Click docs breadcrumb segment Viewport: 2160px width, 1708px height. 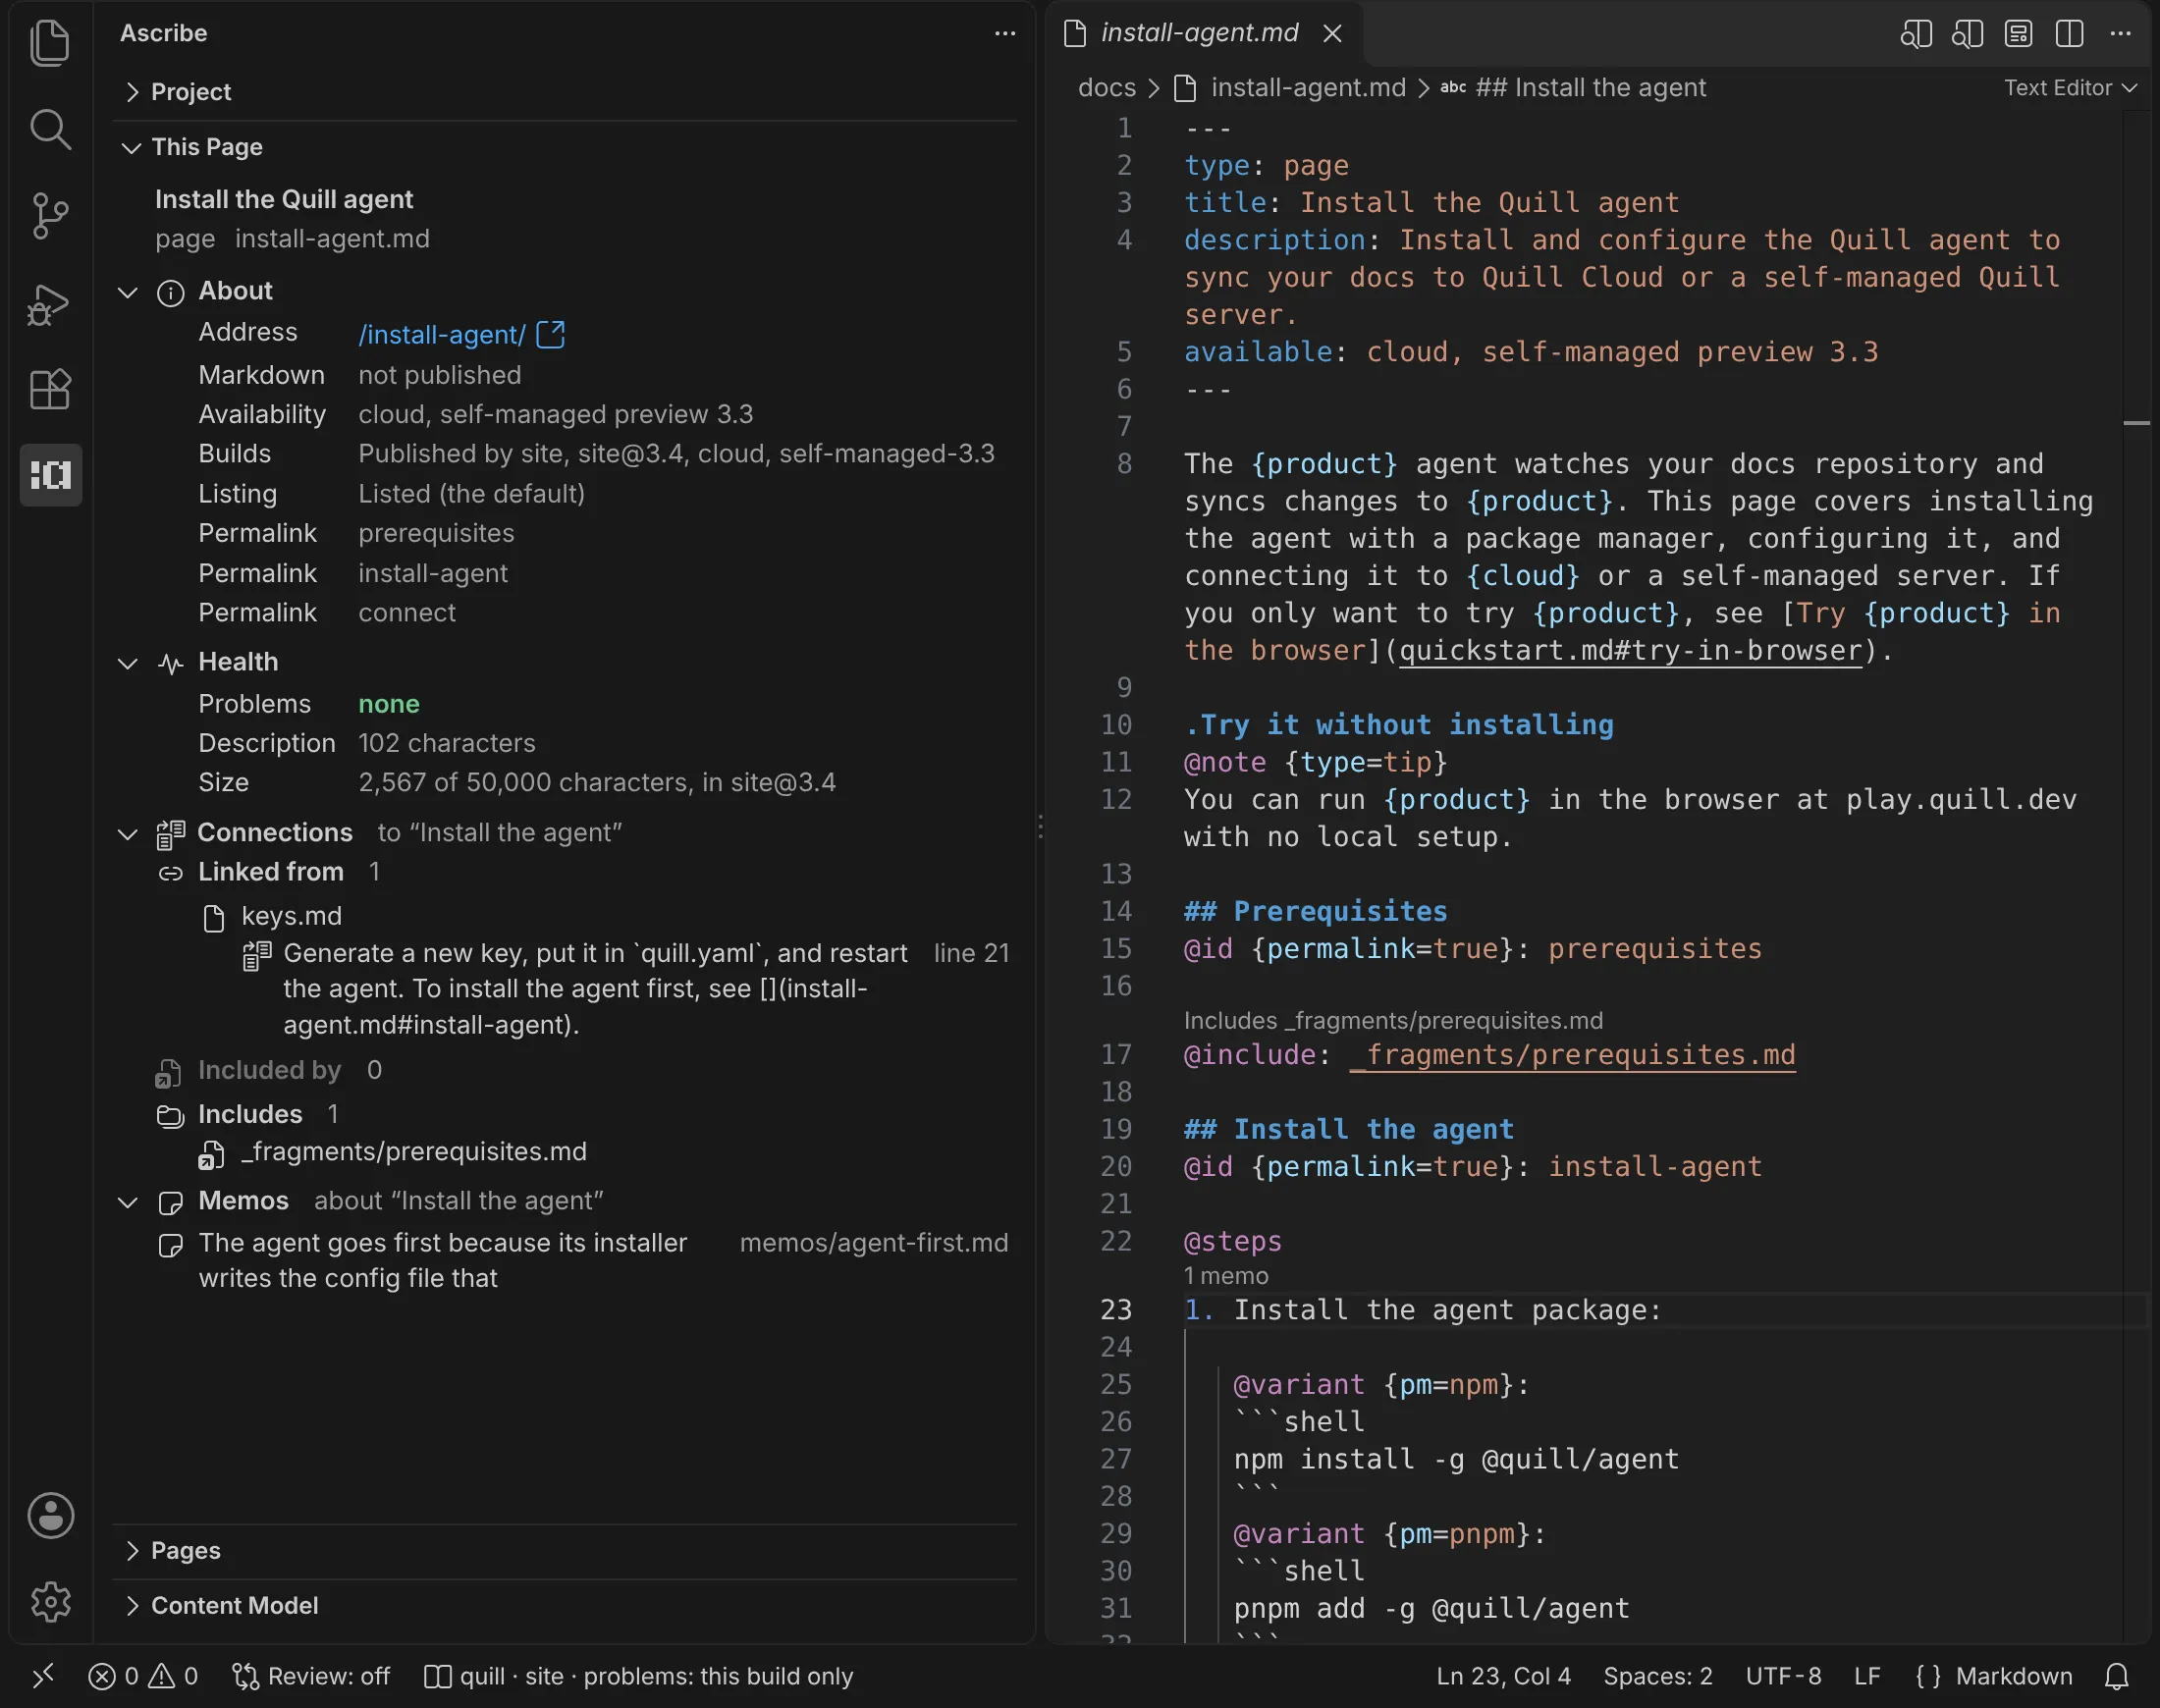click(1107, 88)
